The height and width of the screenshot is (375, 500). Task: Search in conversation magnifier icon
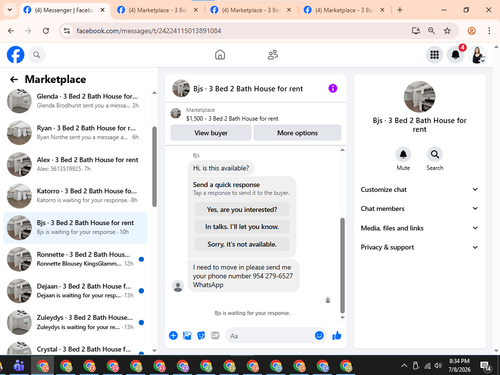[435, 154]
